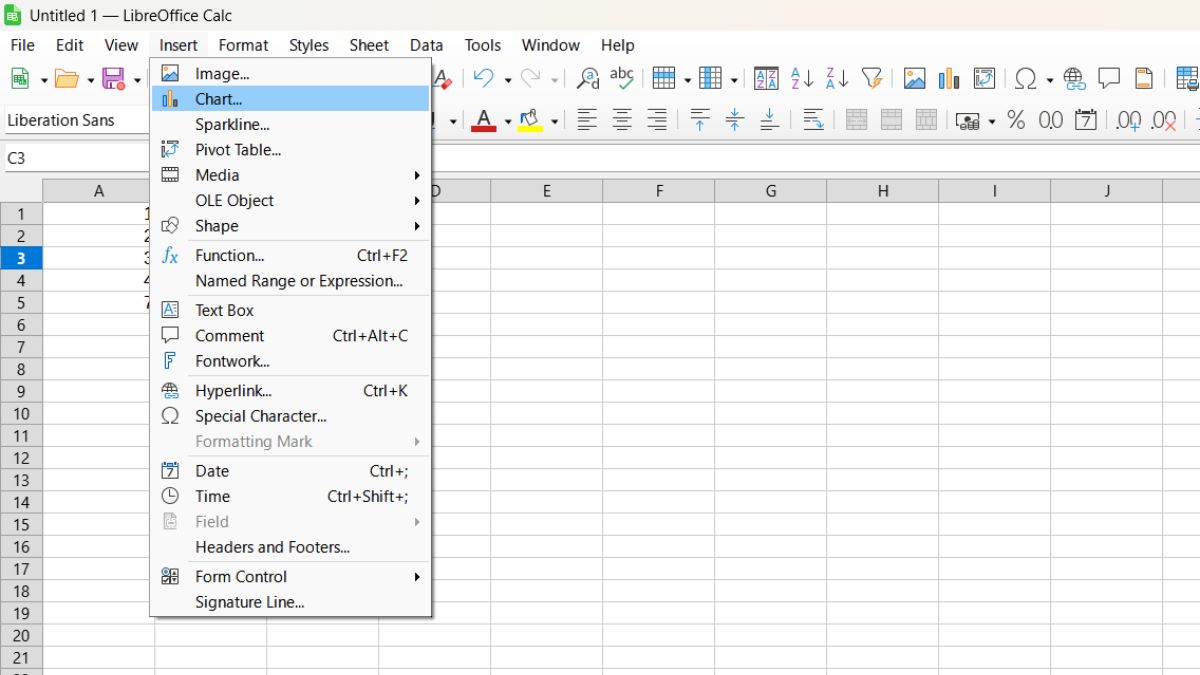The image size is (1200, 675).
Task: Expand the OLE Object submenu
Action: coord(417,200)
